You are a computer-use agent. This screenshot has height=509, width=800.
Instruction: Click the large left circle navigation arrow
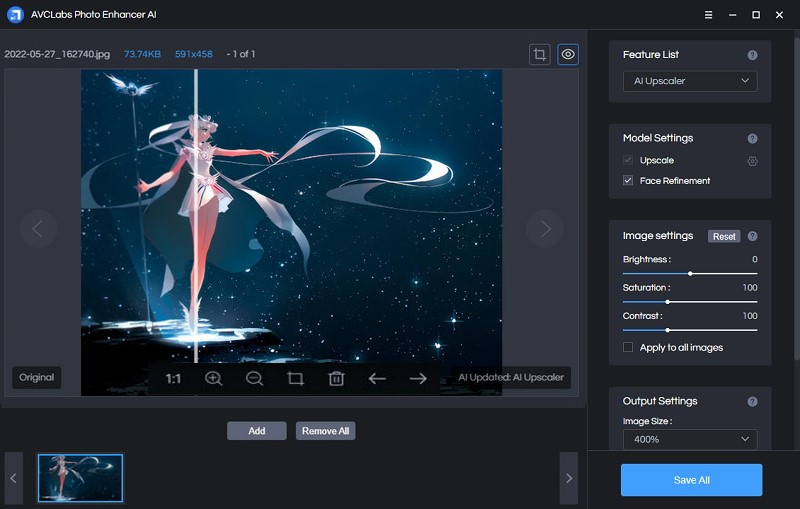[38, 228]
